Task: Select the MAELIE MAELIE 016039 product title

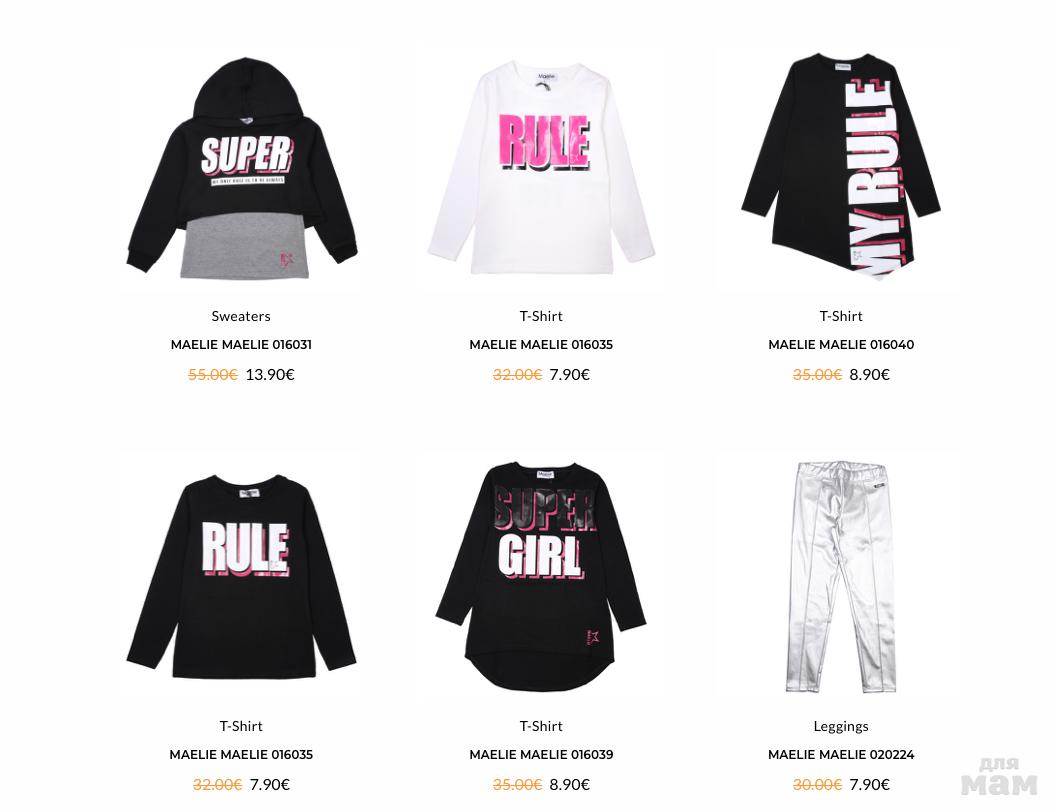Action: tap(541, 755)
